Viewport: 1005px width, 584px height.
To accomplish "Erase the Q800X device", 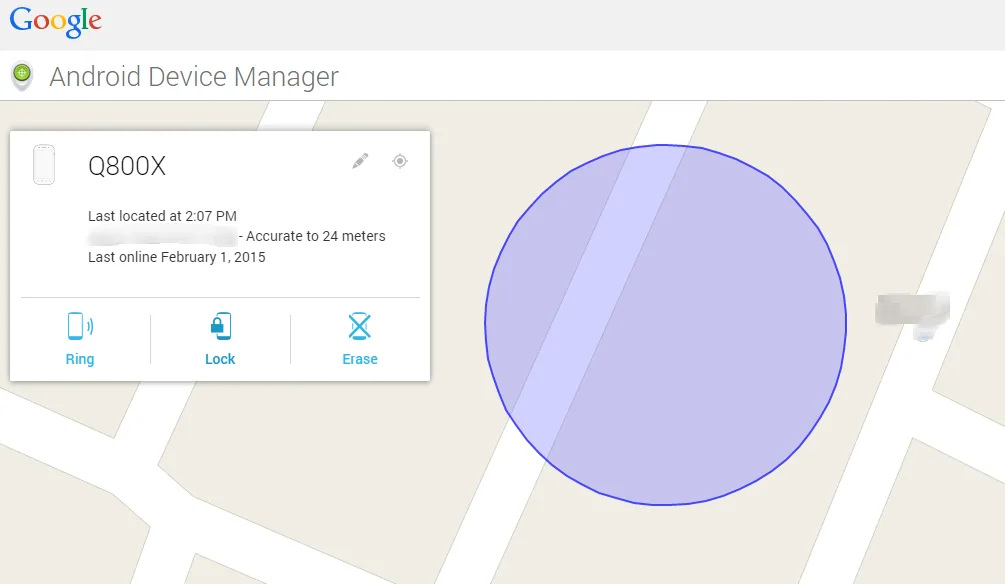I will point(360,359).
